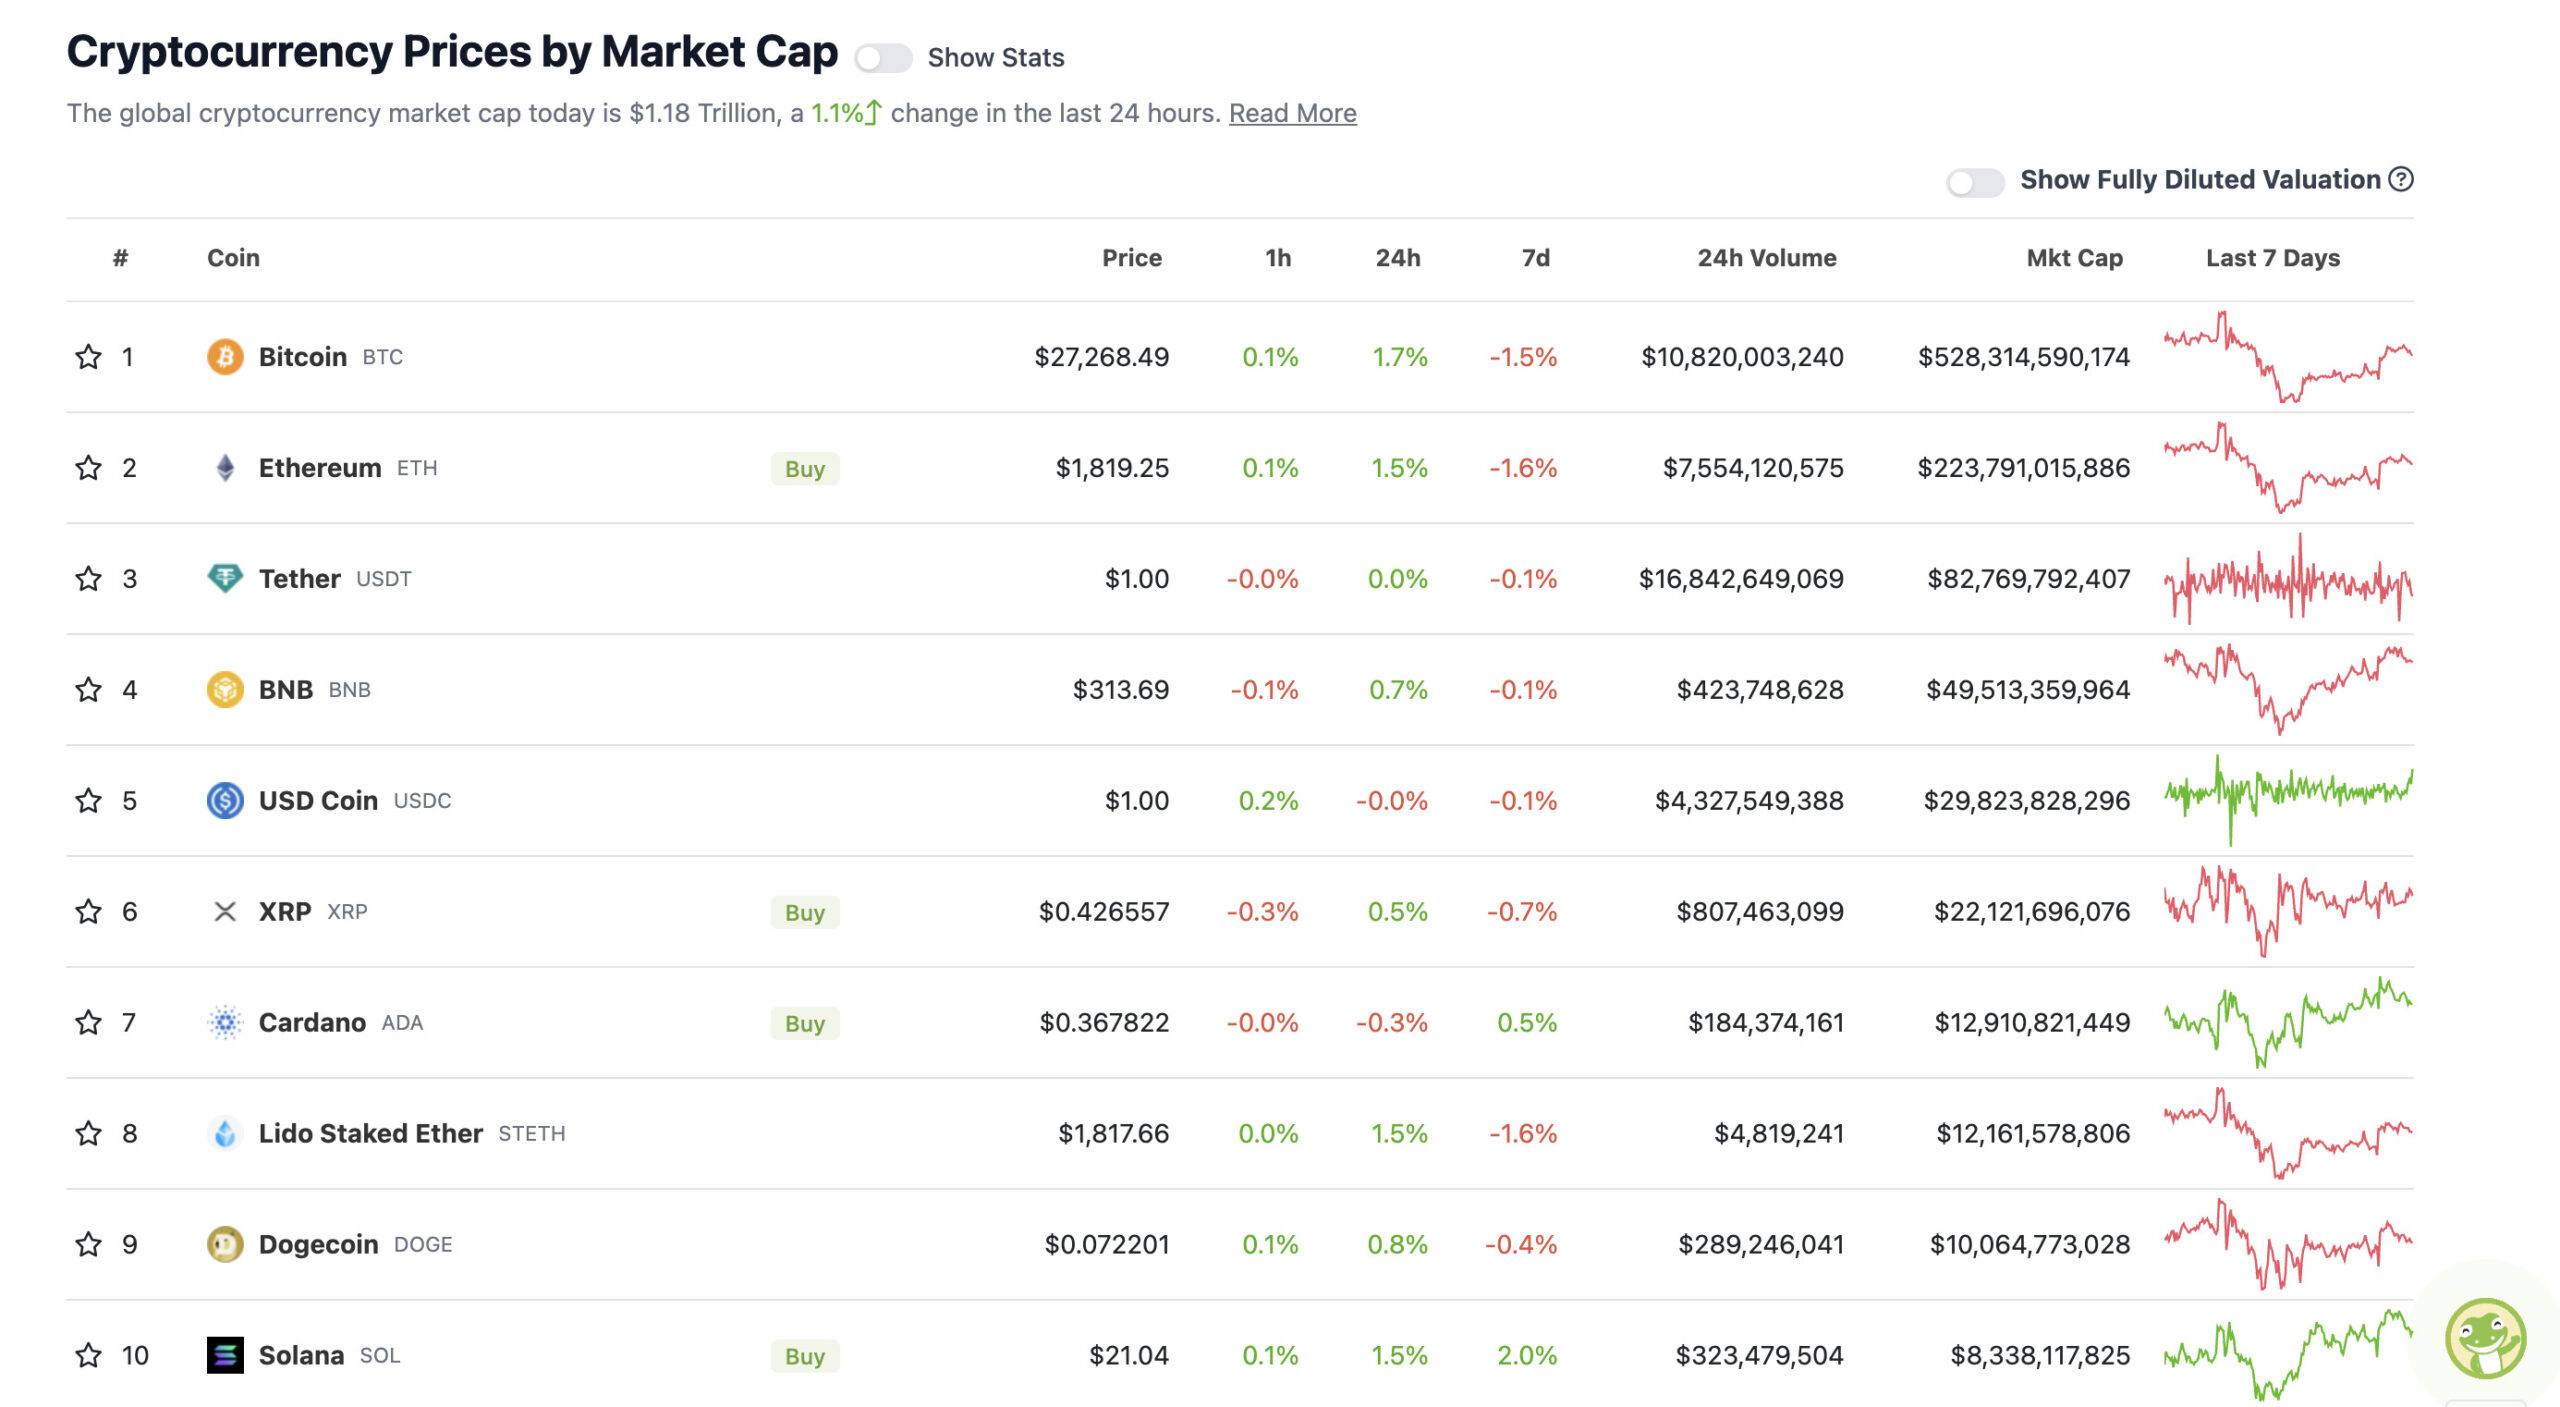
Task: Open the Read More link
Action: click(x=1292, y=113)
